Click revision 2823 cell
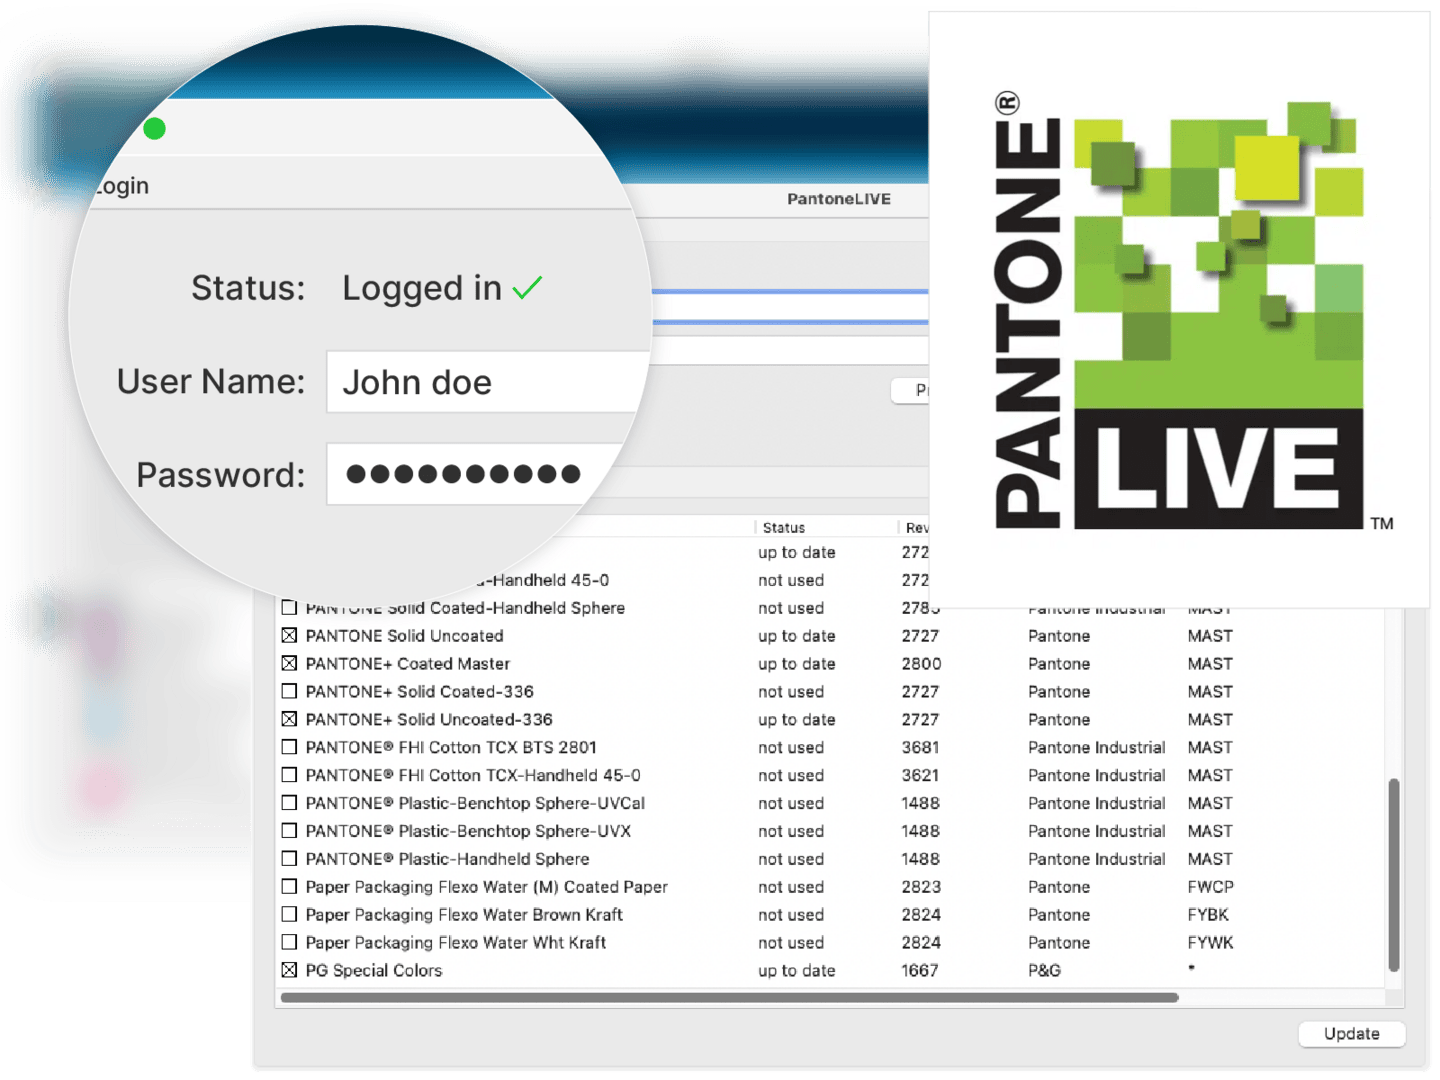1440x1080 pixels. [921, 887]
